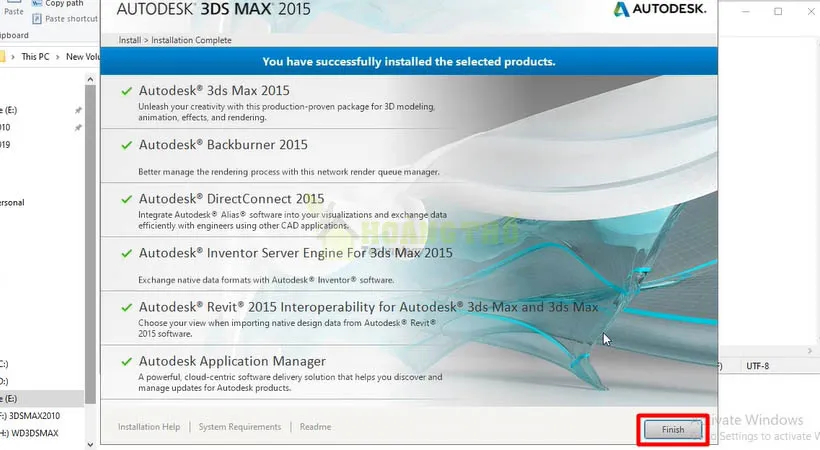Expand chevron after This PC in address bar
The height and width of the screenshot is (450, 820).
(57, 57)
